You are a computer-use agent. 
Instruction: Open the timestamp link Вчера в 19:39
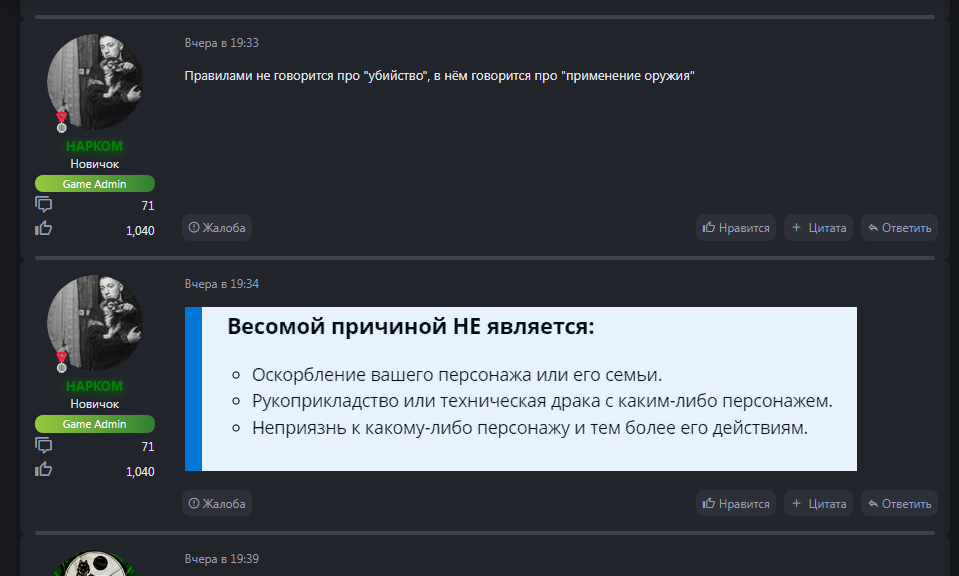[222, 559]
